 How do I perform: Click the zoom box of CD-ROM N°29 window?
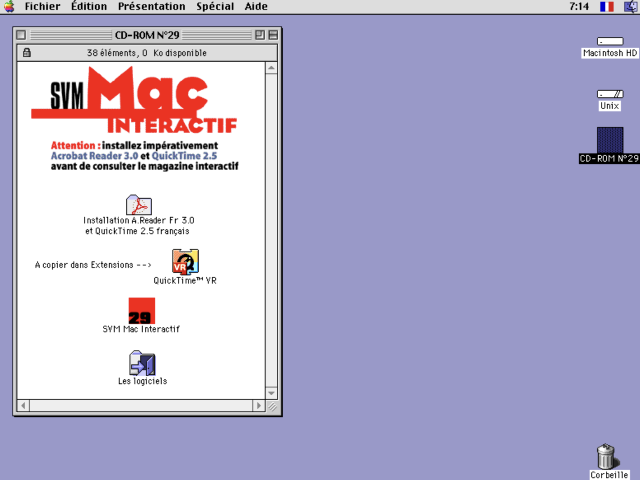coord(260,35)
